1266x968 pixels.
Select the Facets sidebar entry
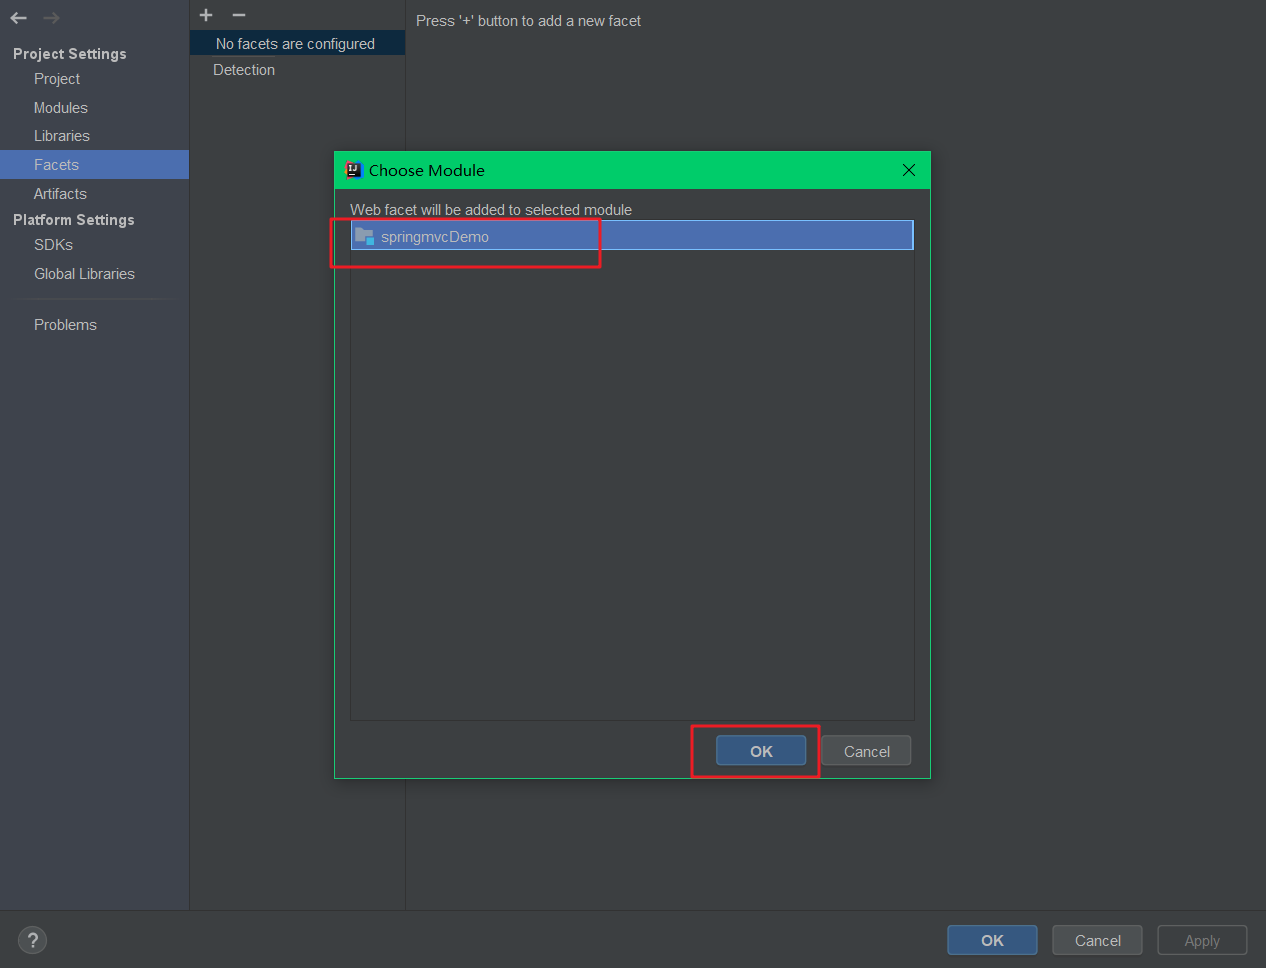[56, 164]
